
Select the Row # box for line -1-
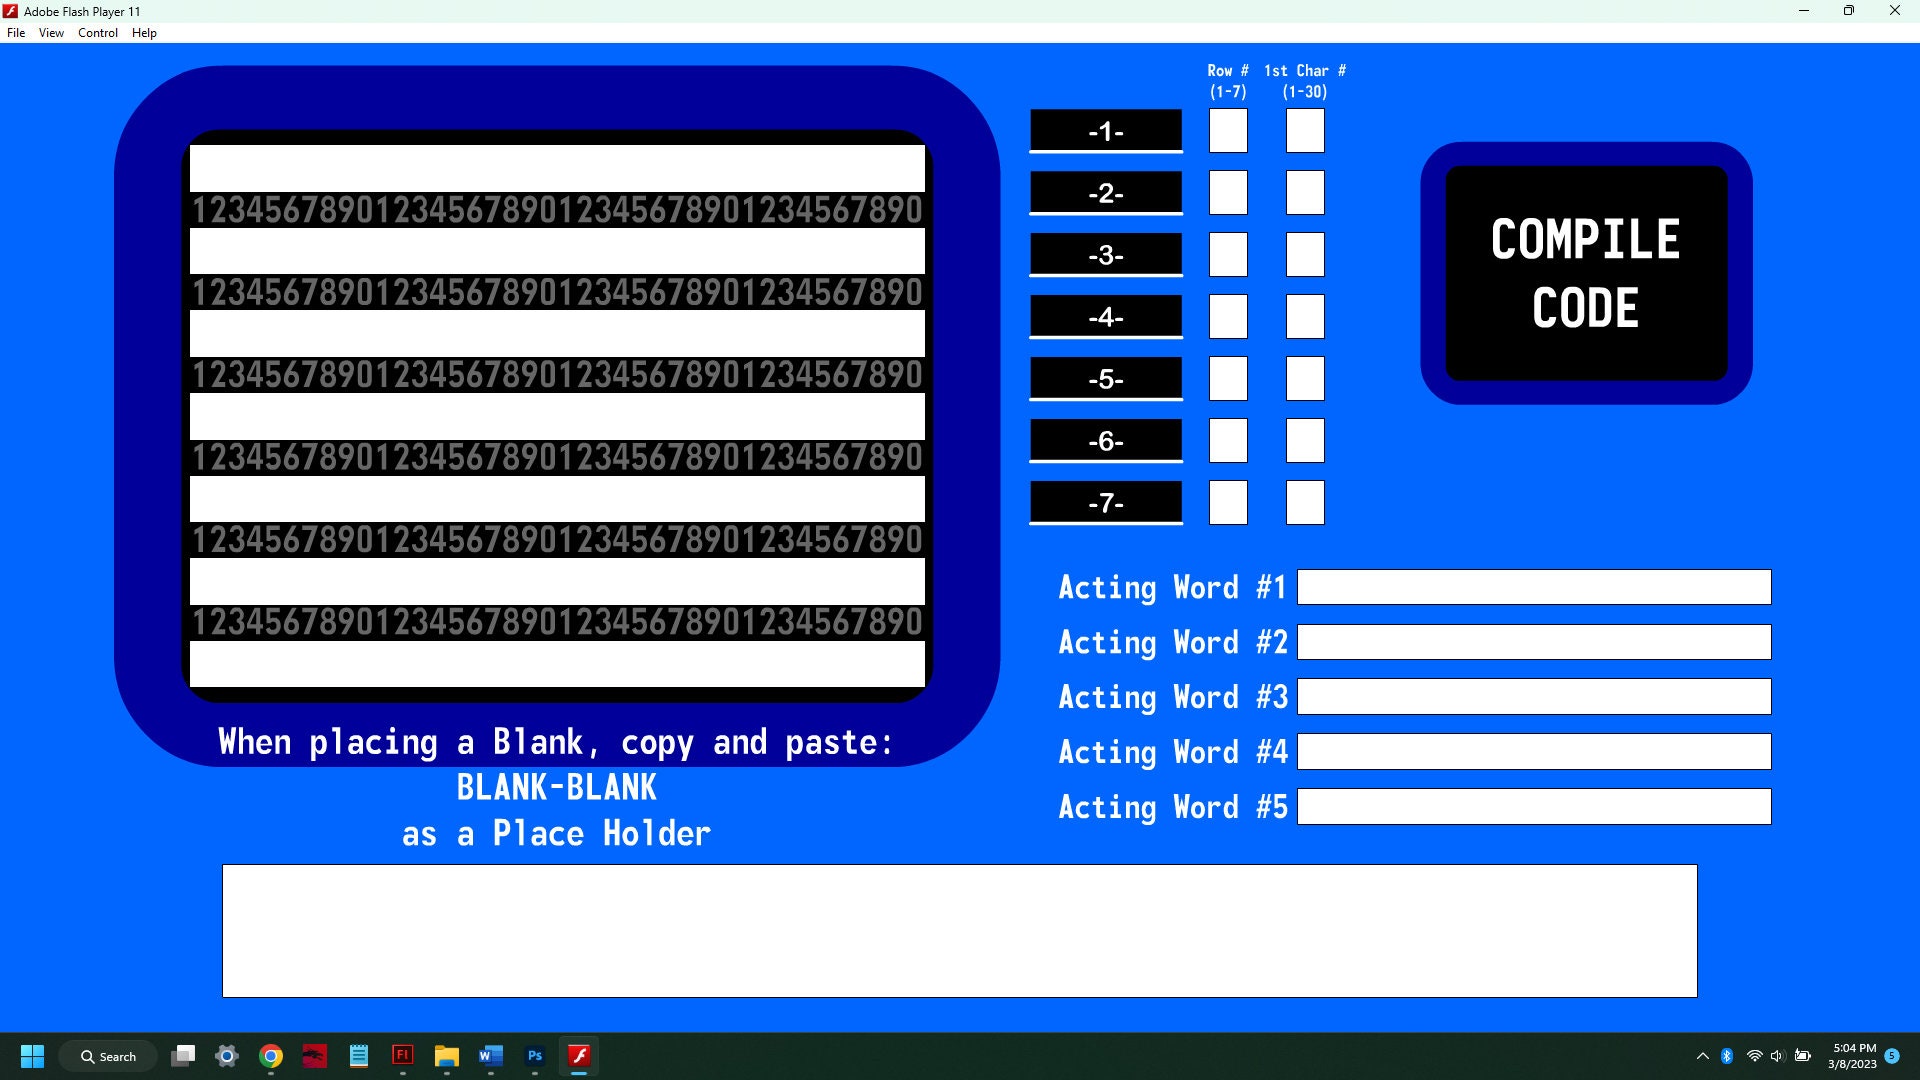tap(1228, 130)
